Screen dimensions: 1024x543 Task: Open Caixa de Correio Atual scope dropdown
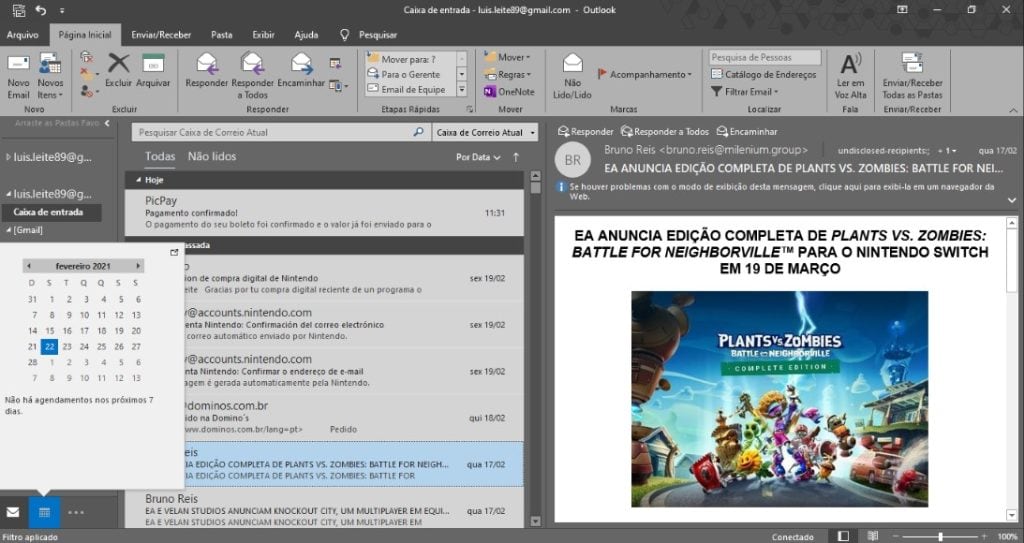tap(485, 132)
